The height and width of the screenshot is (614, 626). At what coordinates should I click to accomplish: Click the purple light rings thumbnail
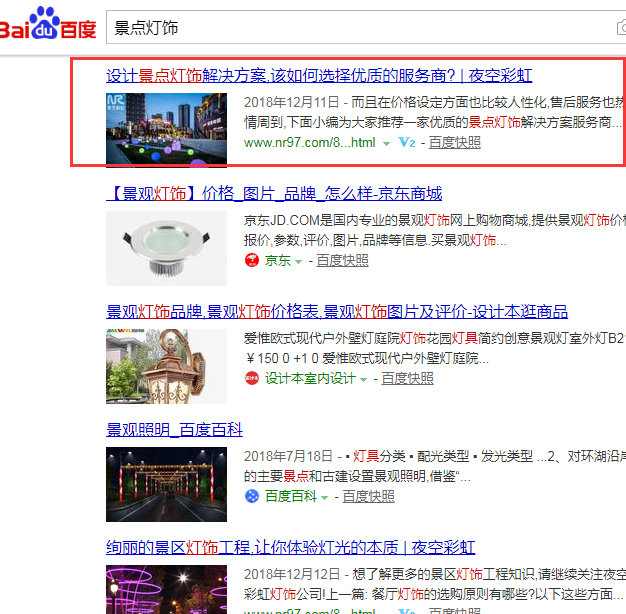[x=166, y=589]
